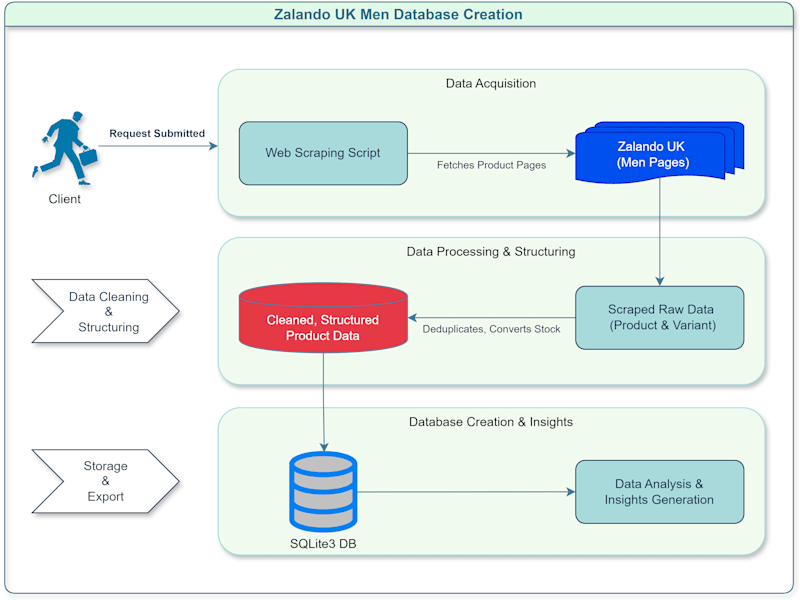Image resolution: width=800 pixels, height=600 pixels.
Task: Select the SQLite3 DB cylinder icon
Action: [x=323, y=492]
